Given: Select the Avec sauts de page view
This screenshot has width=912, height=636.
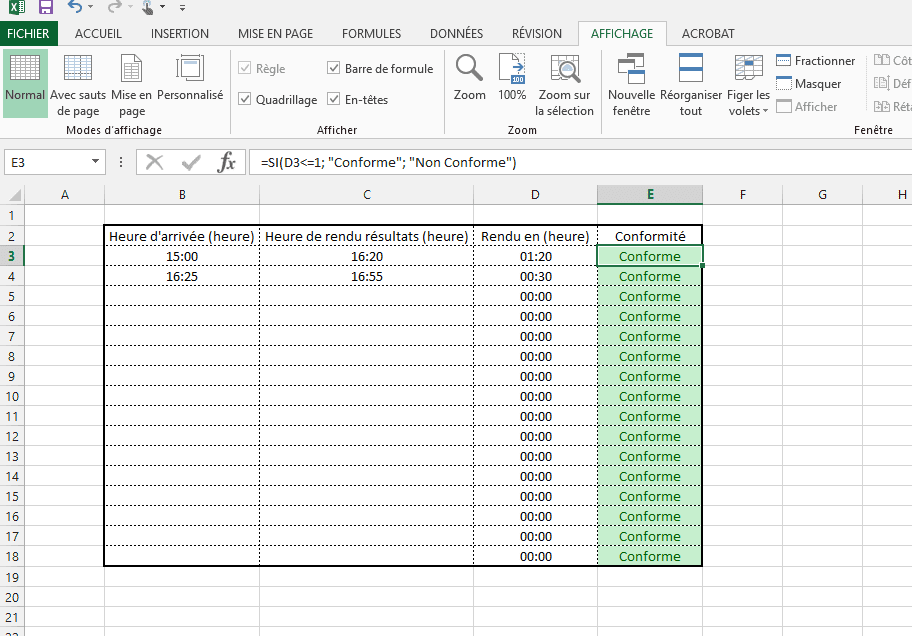Looking at the screenshot, I should pyautogui.click(x=78, y=84).
